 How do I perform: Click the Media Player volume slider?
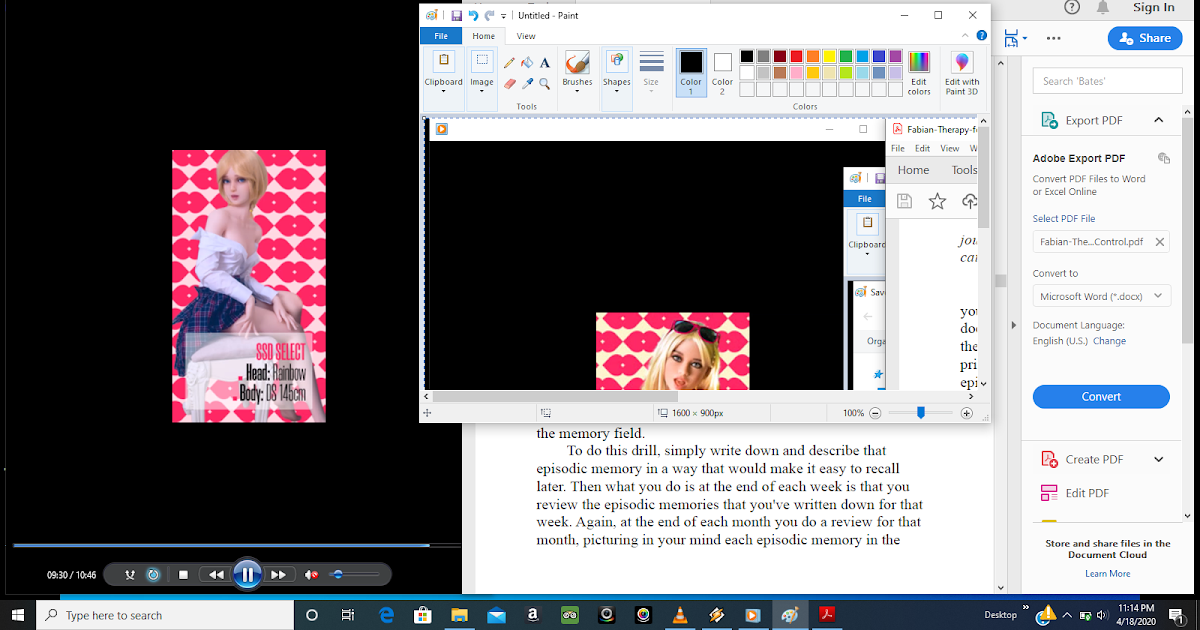point(355,575)
